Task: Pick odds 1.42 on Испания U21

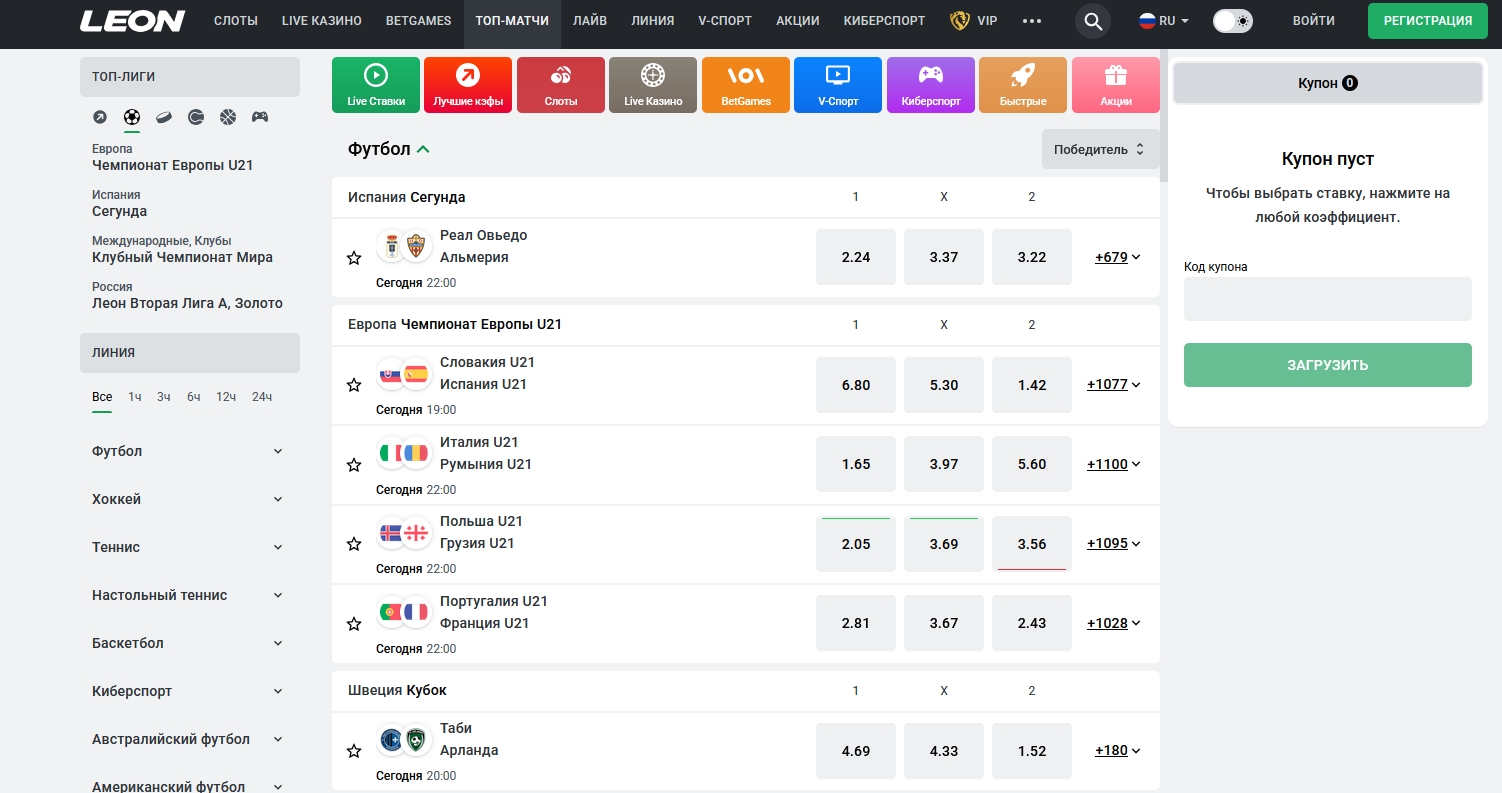Action: 1032,385
